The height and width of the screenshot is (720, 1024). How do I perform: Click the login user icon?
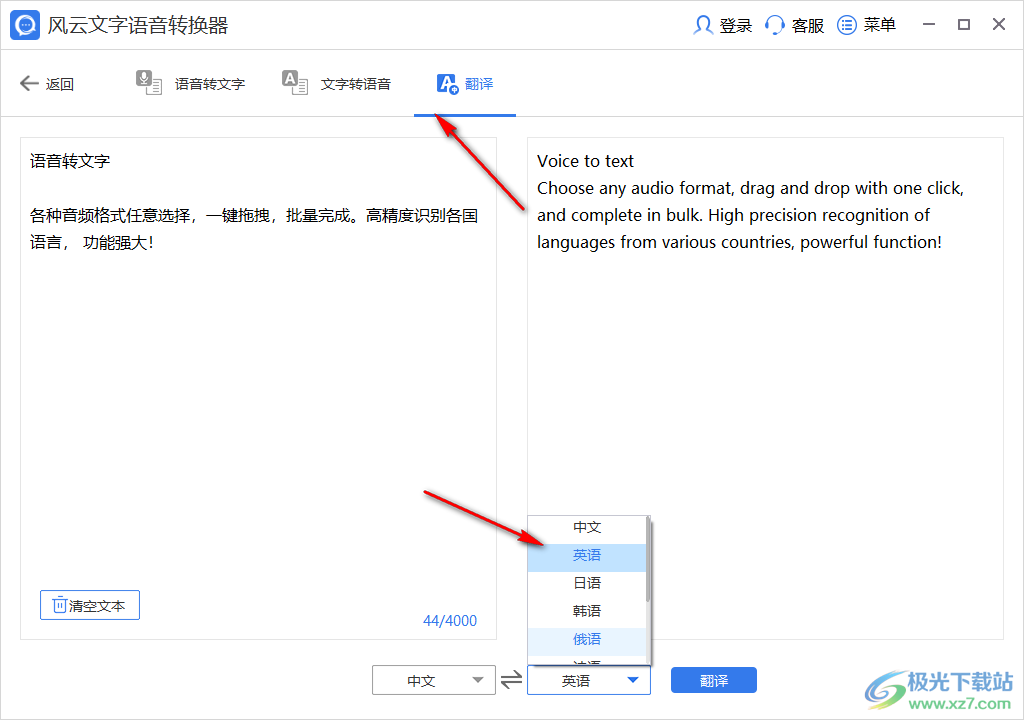point(703,25)
